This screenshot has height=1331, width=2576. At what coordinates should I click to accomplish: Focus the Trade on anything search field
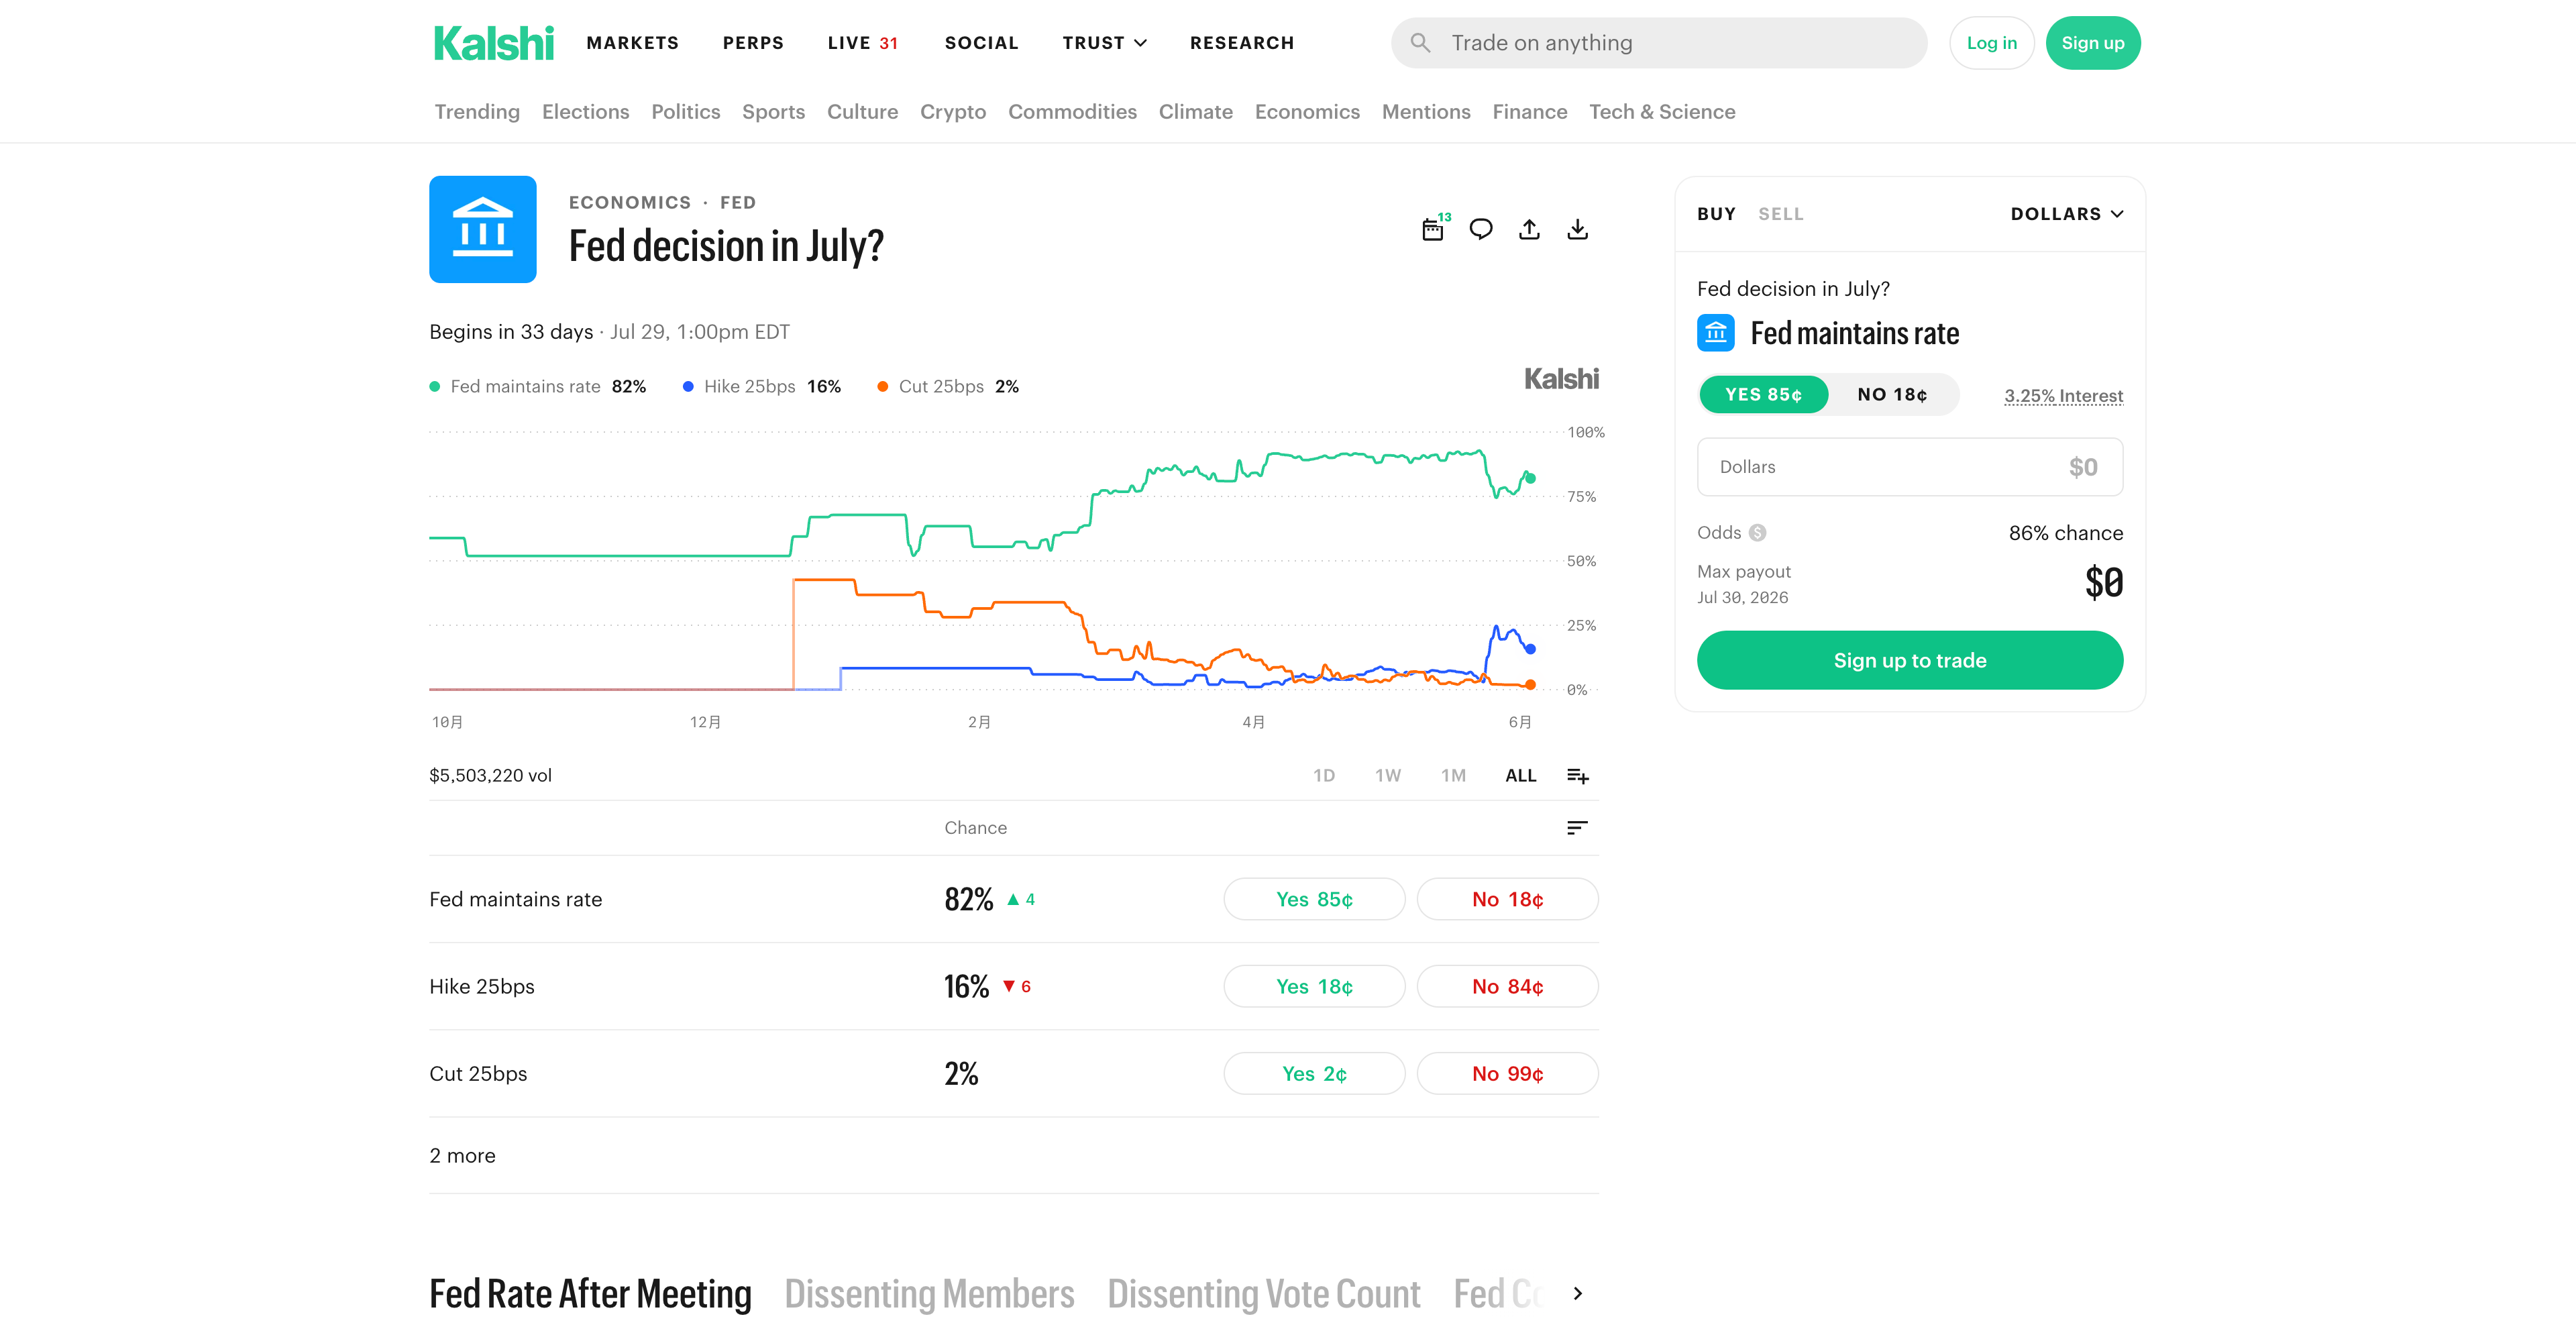(1659, 43)
